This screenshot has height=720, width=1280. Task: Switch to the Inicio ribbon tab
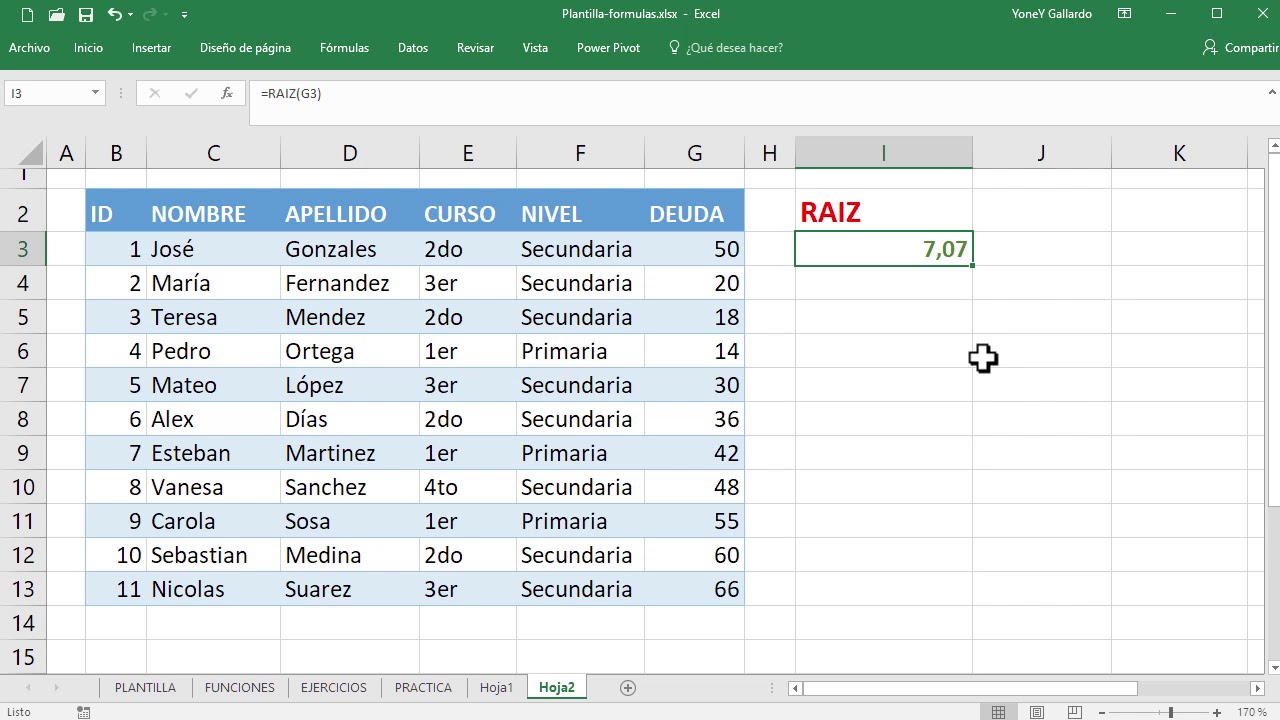coord(88,48)
